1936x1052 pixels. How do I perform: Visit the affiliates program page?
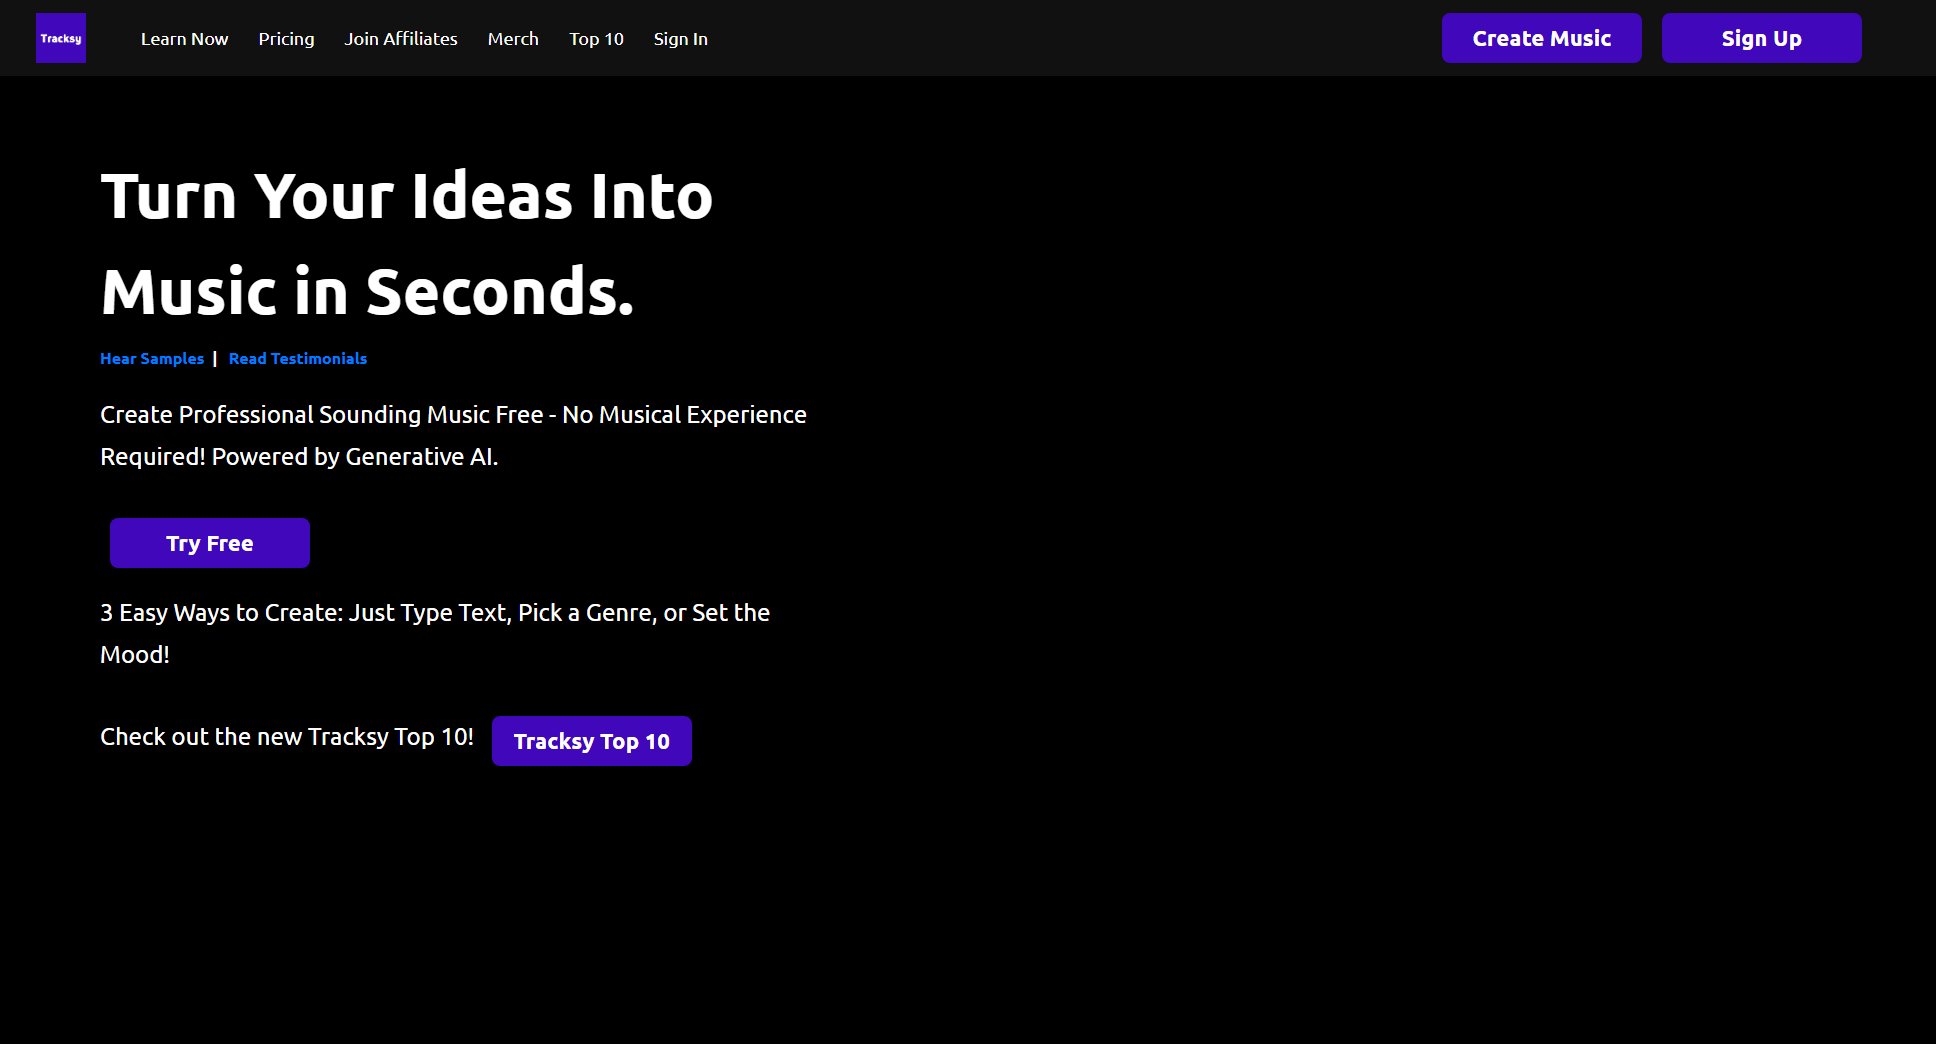point(400,38)
